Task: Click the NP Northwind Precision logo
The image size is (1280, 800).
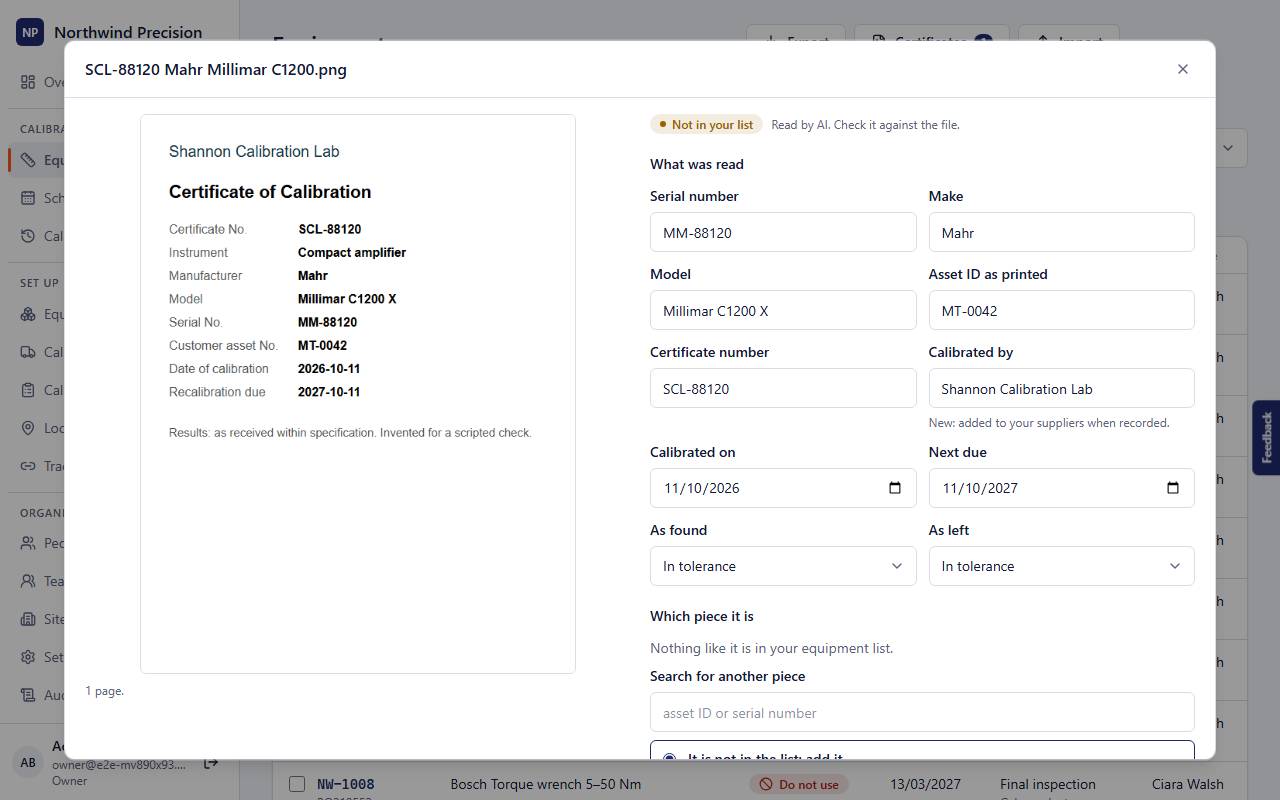Action: (30, 32)
